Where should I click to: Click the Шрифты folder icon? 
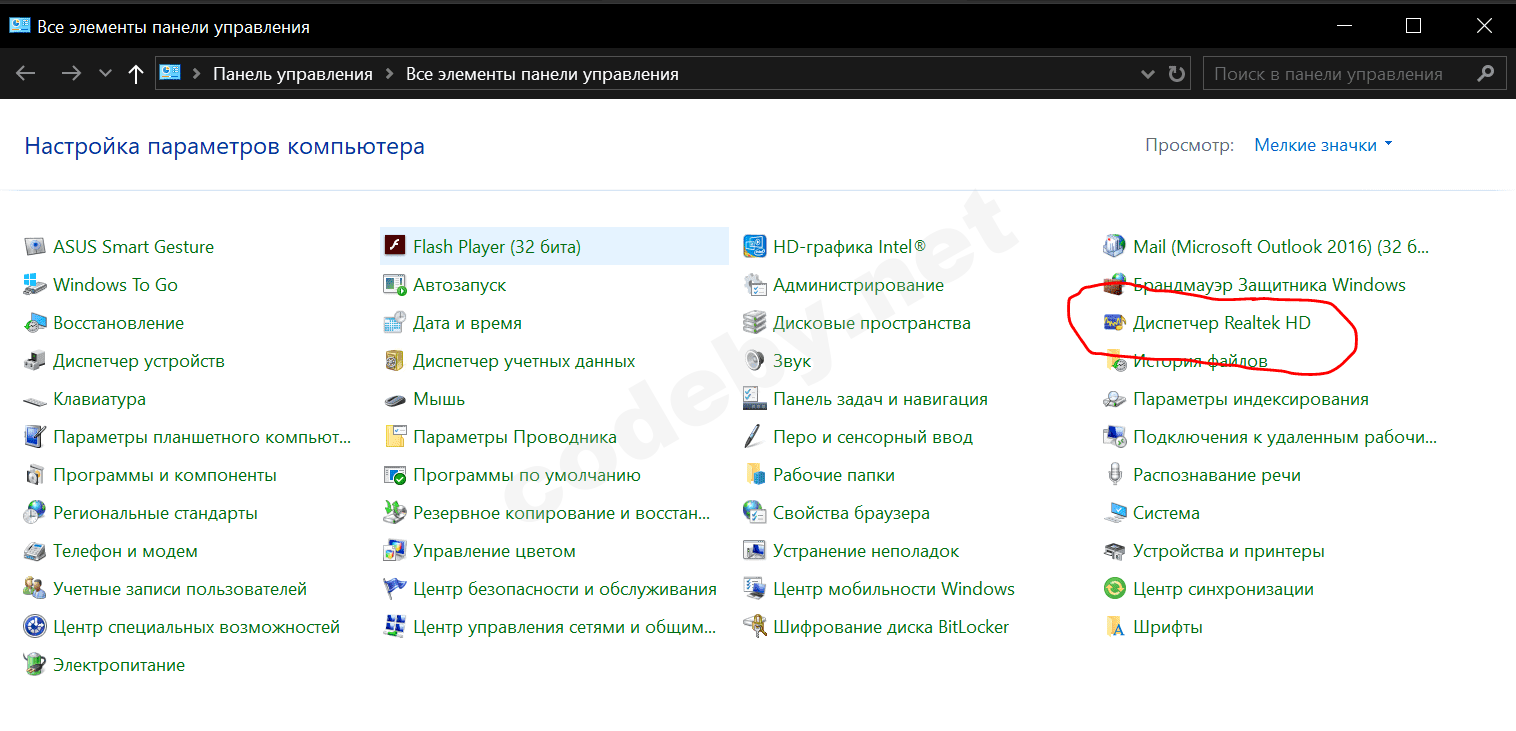[x=1114, y=627]
